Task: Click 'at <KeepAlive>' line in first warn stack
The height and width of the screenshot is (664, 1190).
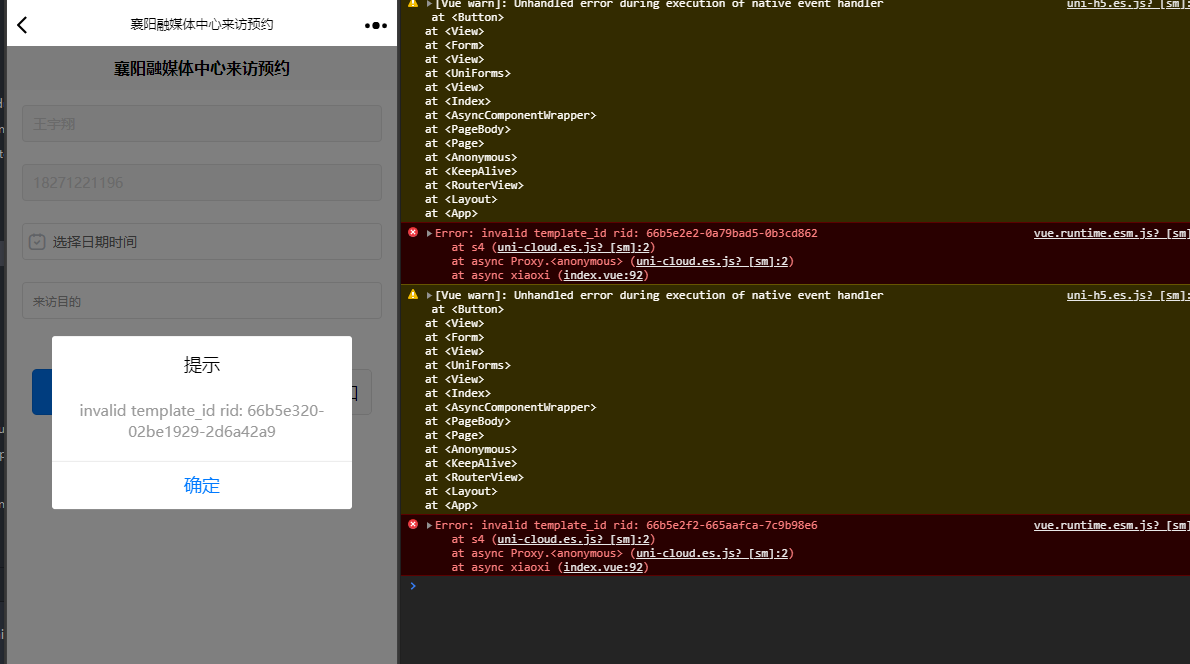Action: click(x=471, y=172)
